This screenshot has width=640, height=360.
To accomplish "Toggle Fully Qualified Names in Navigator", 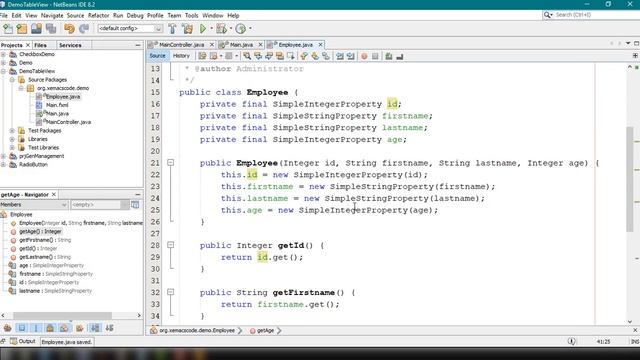I will click(80, 328).
